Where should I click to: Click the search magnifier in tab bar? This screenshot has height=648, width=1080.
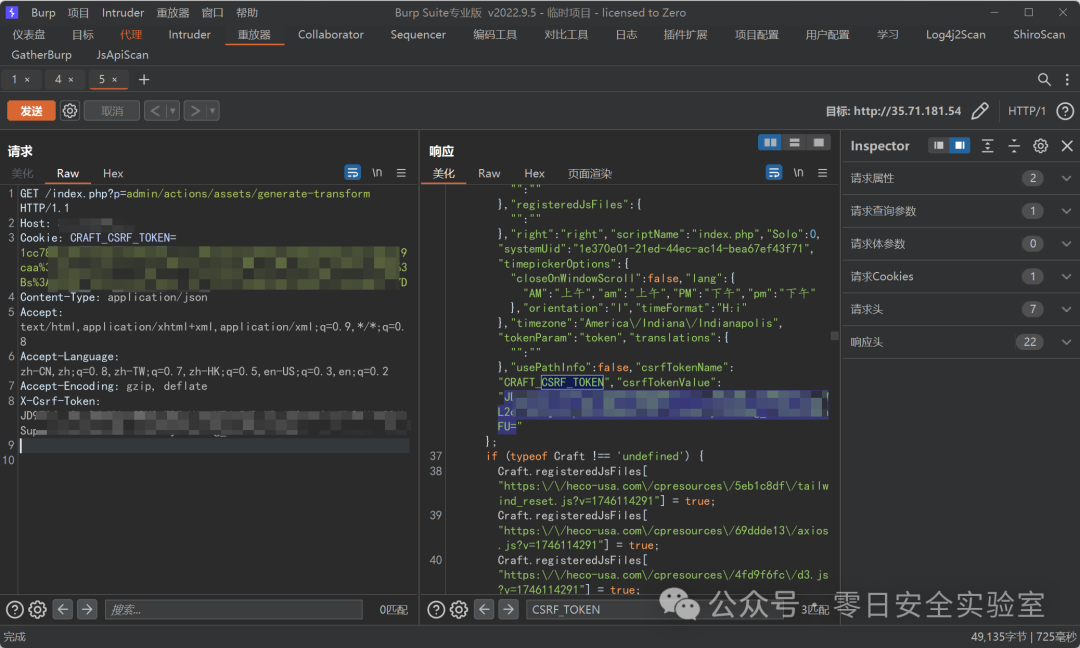(1044, 80)
